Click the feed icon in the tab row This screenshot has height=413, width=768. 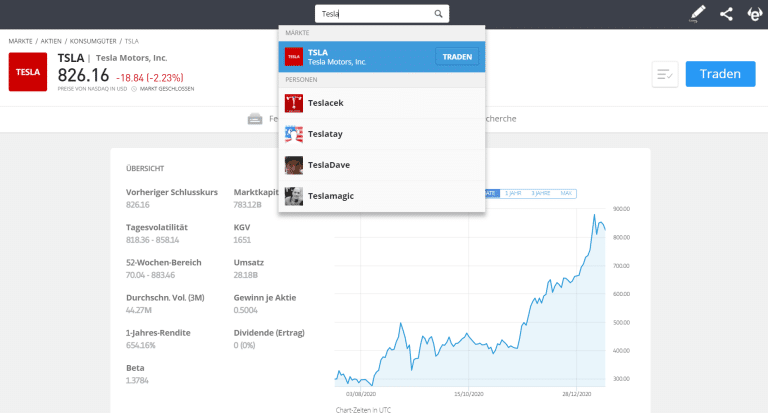pyautogui.click(x=255, y=118)
